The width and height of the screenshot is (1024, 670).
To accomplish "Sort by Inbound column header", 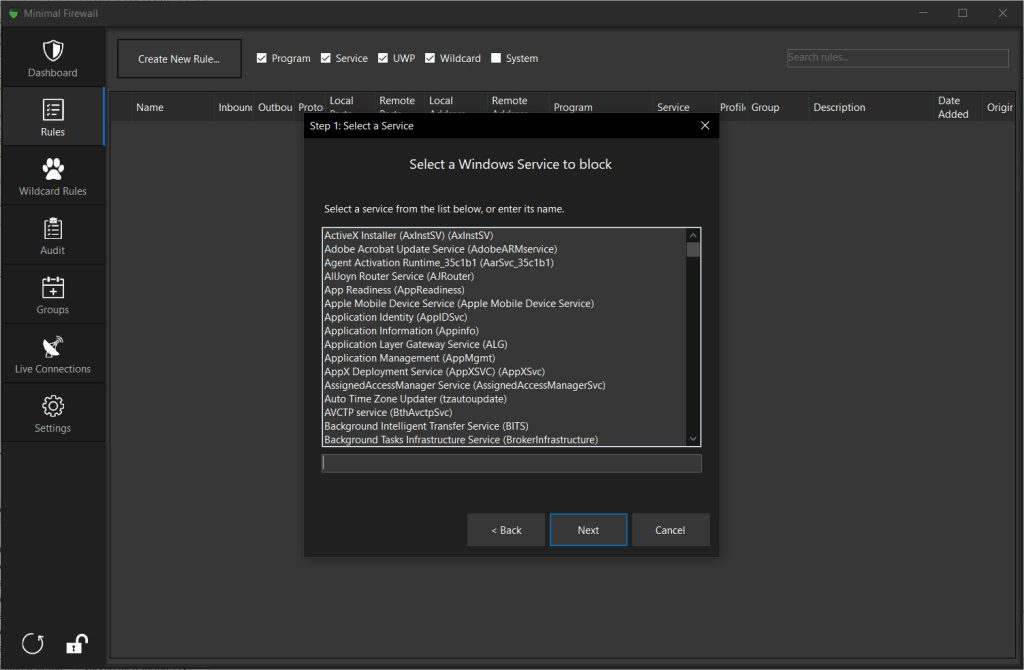I will [234, 107].
